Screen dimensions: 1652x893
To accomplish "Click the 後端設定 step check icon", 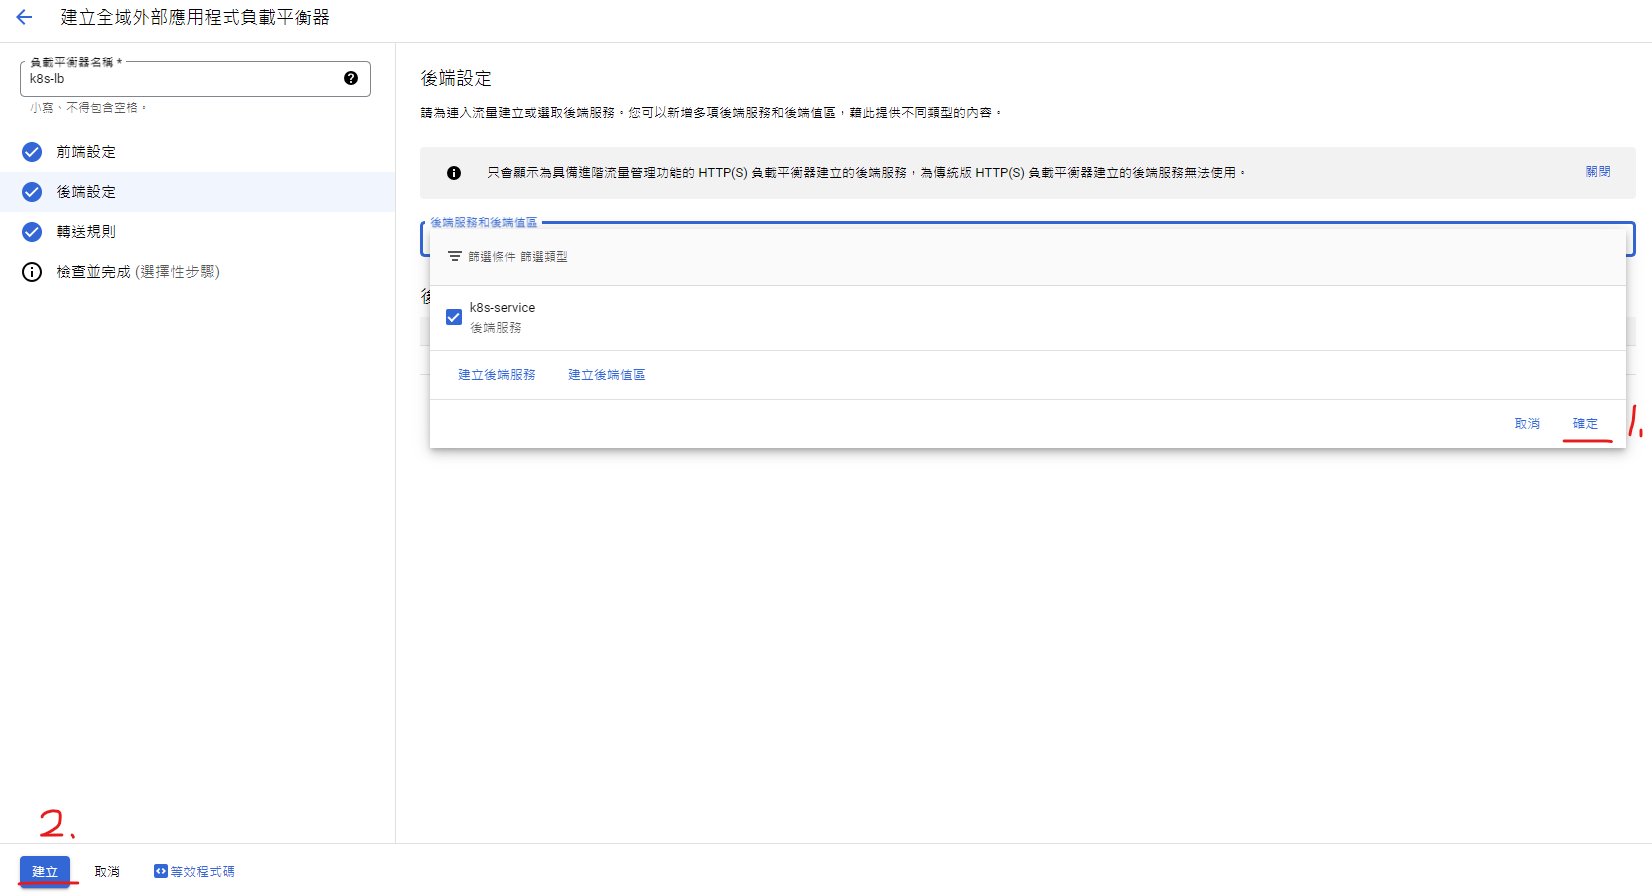I will tap(32, 192).
